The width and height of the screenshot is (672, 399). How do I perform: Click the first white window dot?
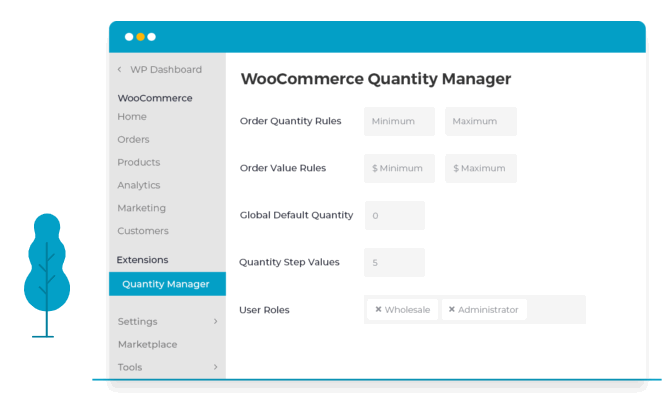129,37
